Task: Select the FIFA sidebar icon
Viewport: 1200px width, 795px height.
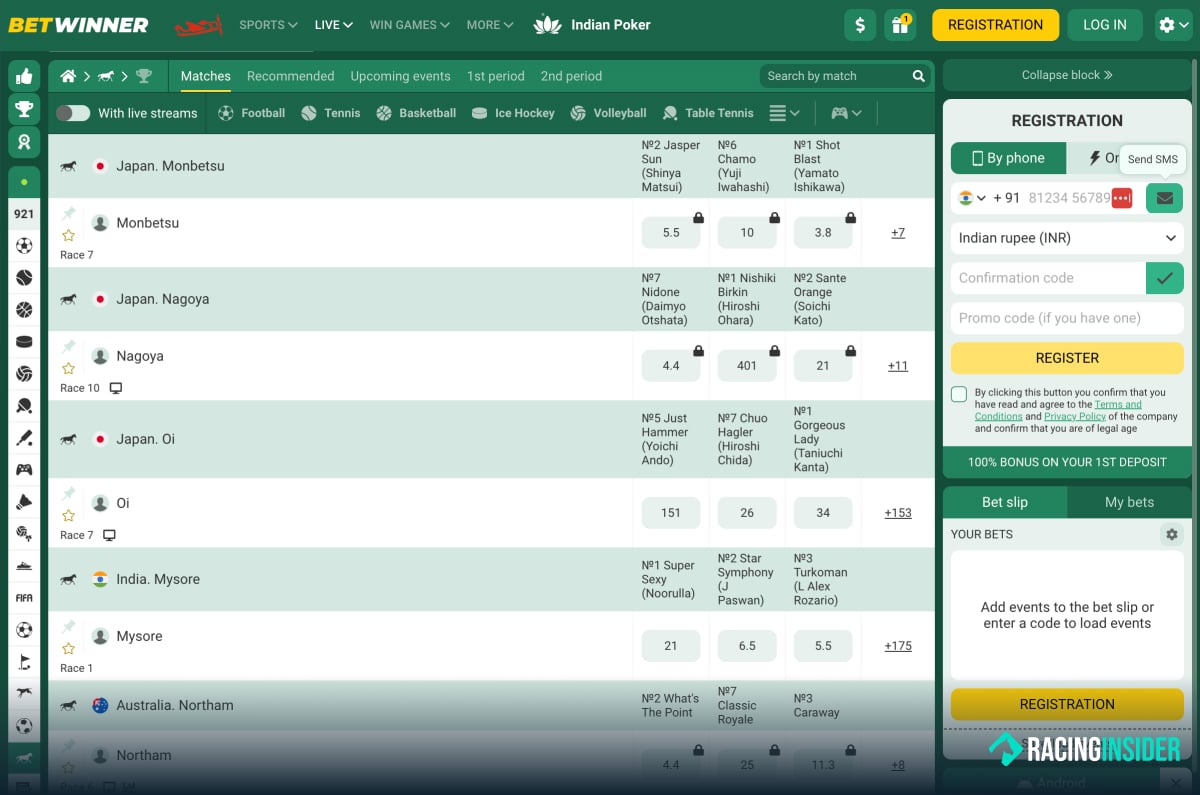Action: (24, 598)
